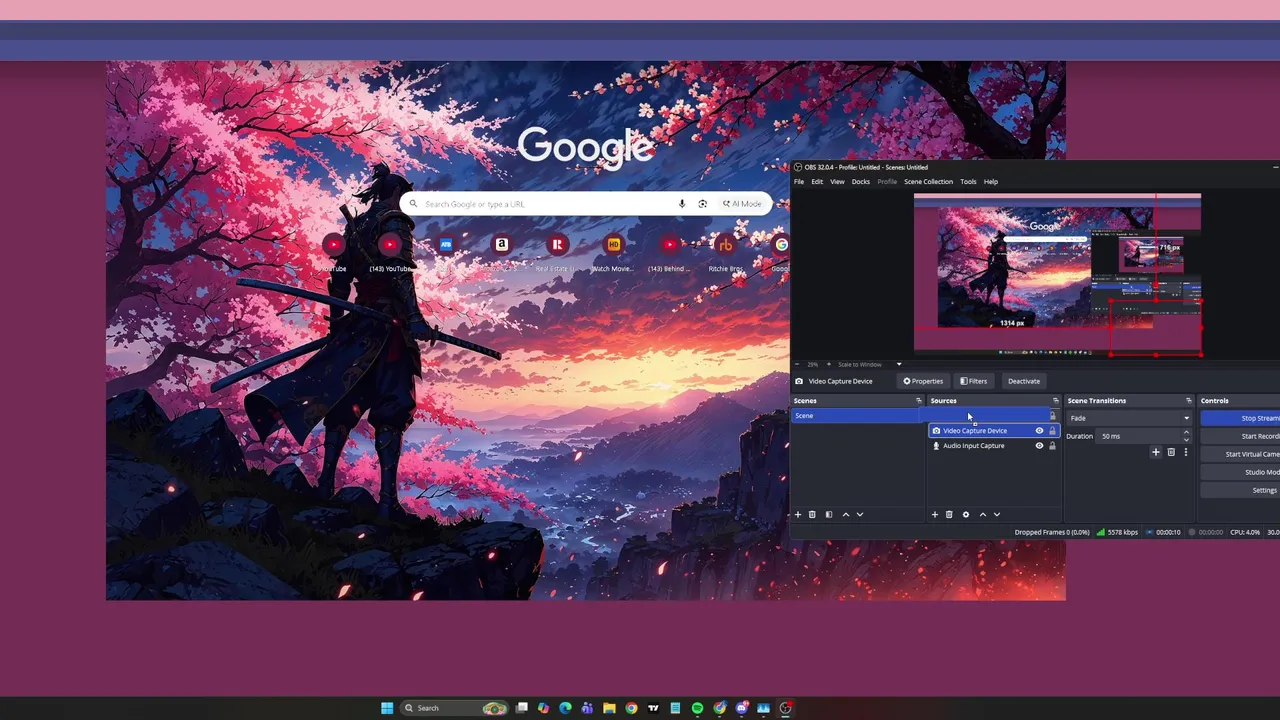Click the Windows Start button

387,708
